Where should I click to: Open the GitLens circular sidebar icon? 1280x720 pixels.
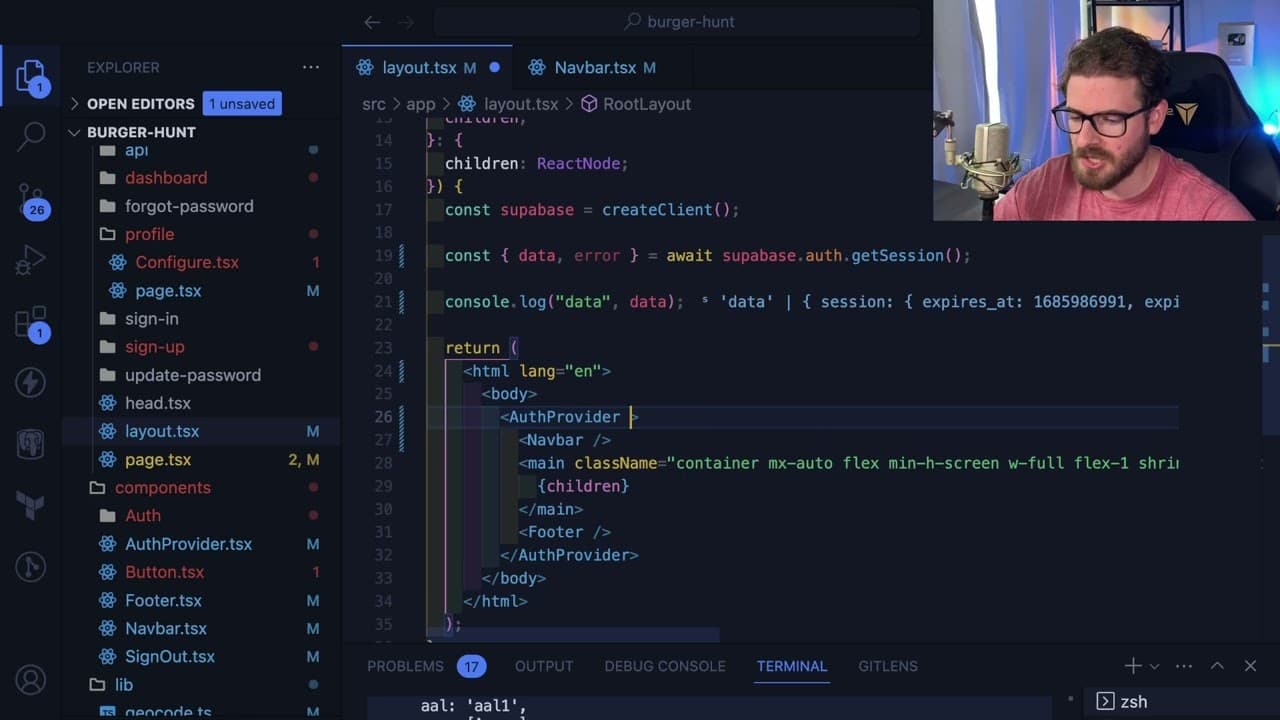(30, 567)
